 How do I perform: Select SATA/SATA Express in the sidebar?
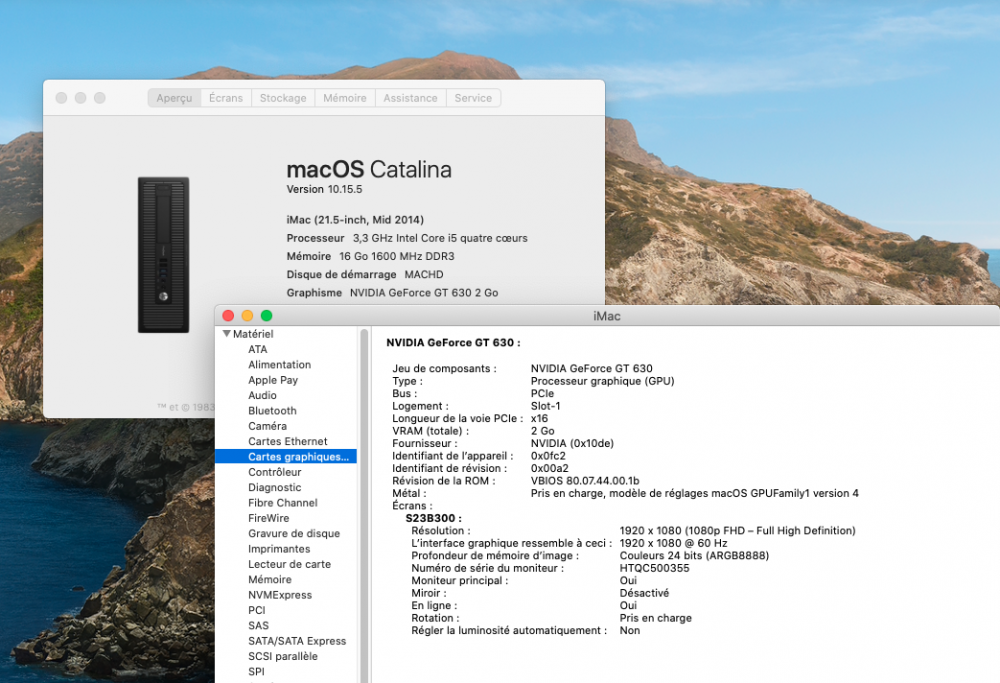coord(297,640)
